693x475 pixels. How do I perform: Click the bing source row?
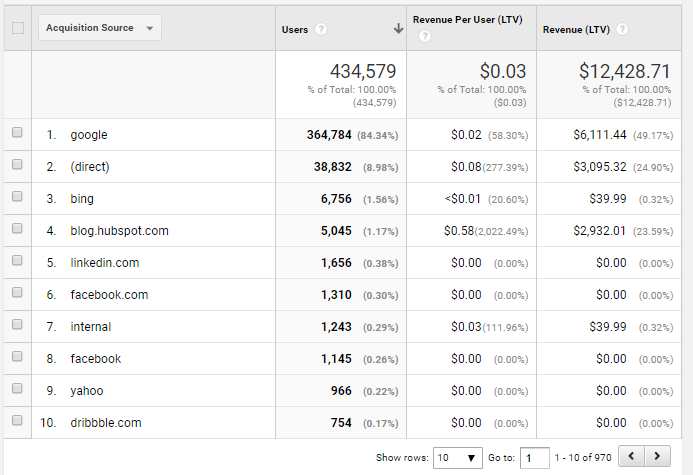tap(82, 198)
